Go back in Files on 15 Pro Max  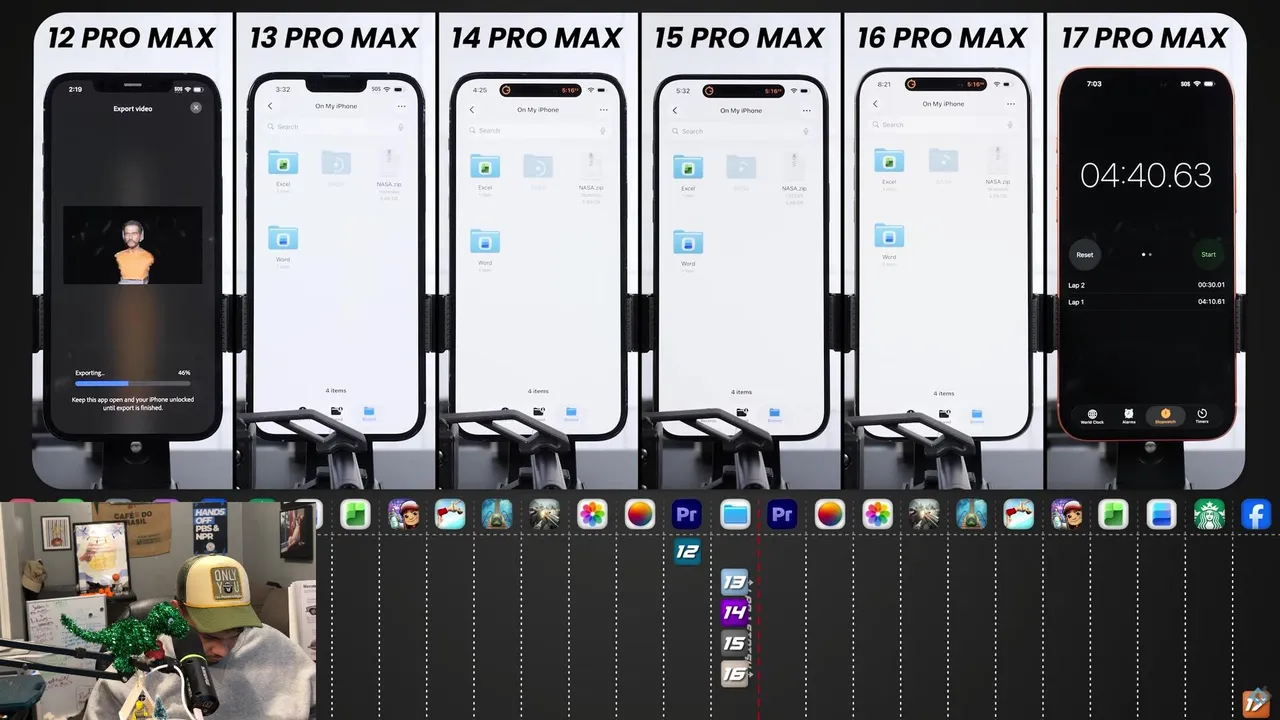pos(675,110)
